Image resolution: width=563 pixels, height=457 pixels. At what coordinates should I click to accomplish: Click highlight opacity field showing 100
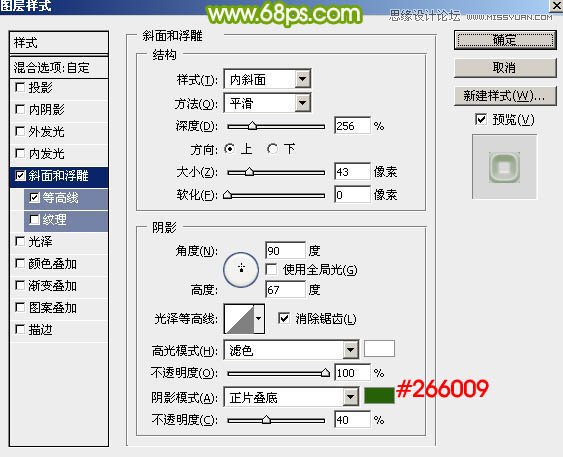point(352,373)
